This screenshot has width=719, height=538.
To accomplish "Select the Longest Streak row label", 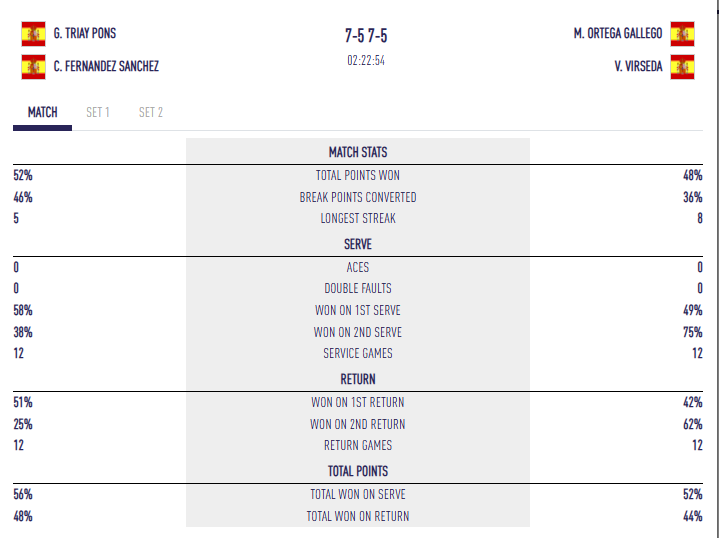I will point(358,218).
